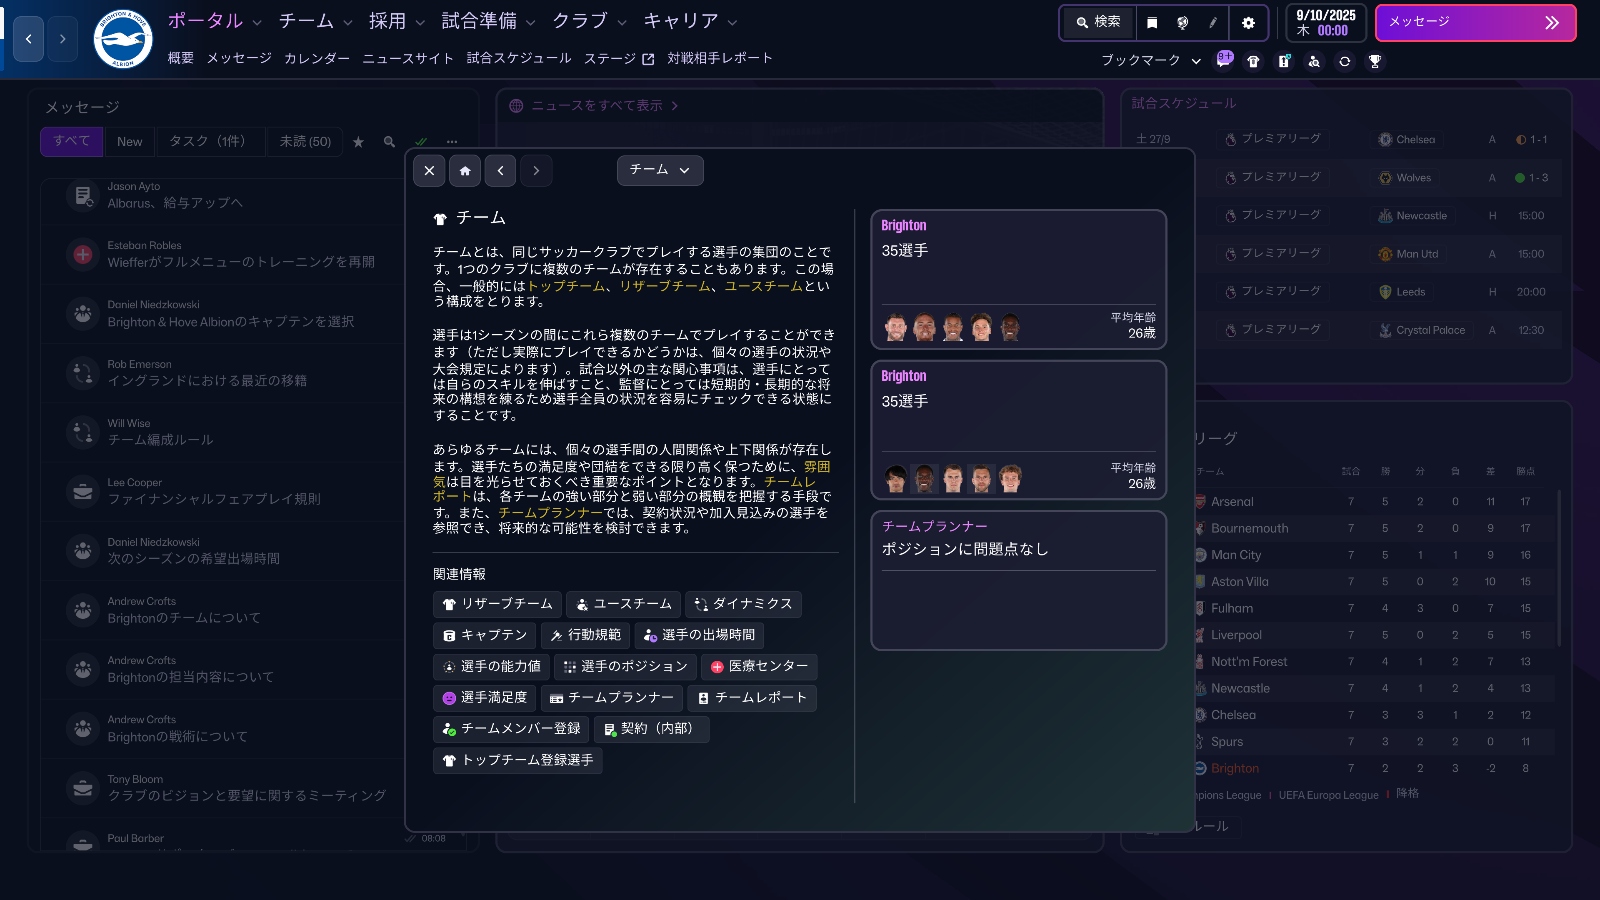The height and width of the screenshot is (900, 1600).
Task: Open the globe world icon in the top bar
Action: [1183, 23]
